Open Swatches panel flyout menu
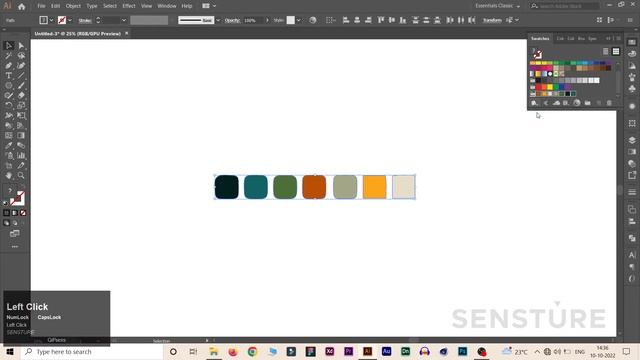Screen dimensions: 640x360 coord(618,38)
